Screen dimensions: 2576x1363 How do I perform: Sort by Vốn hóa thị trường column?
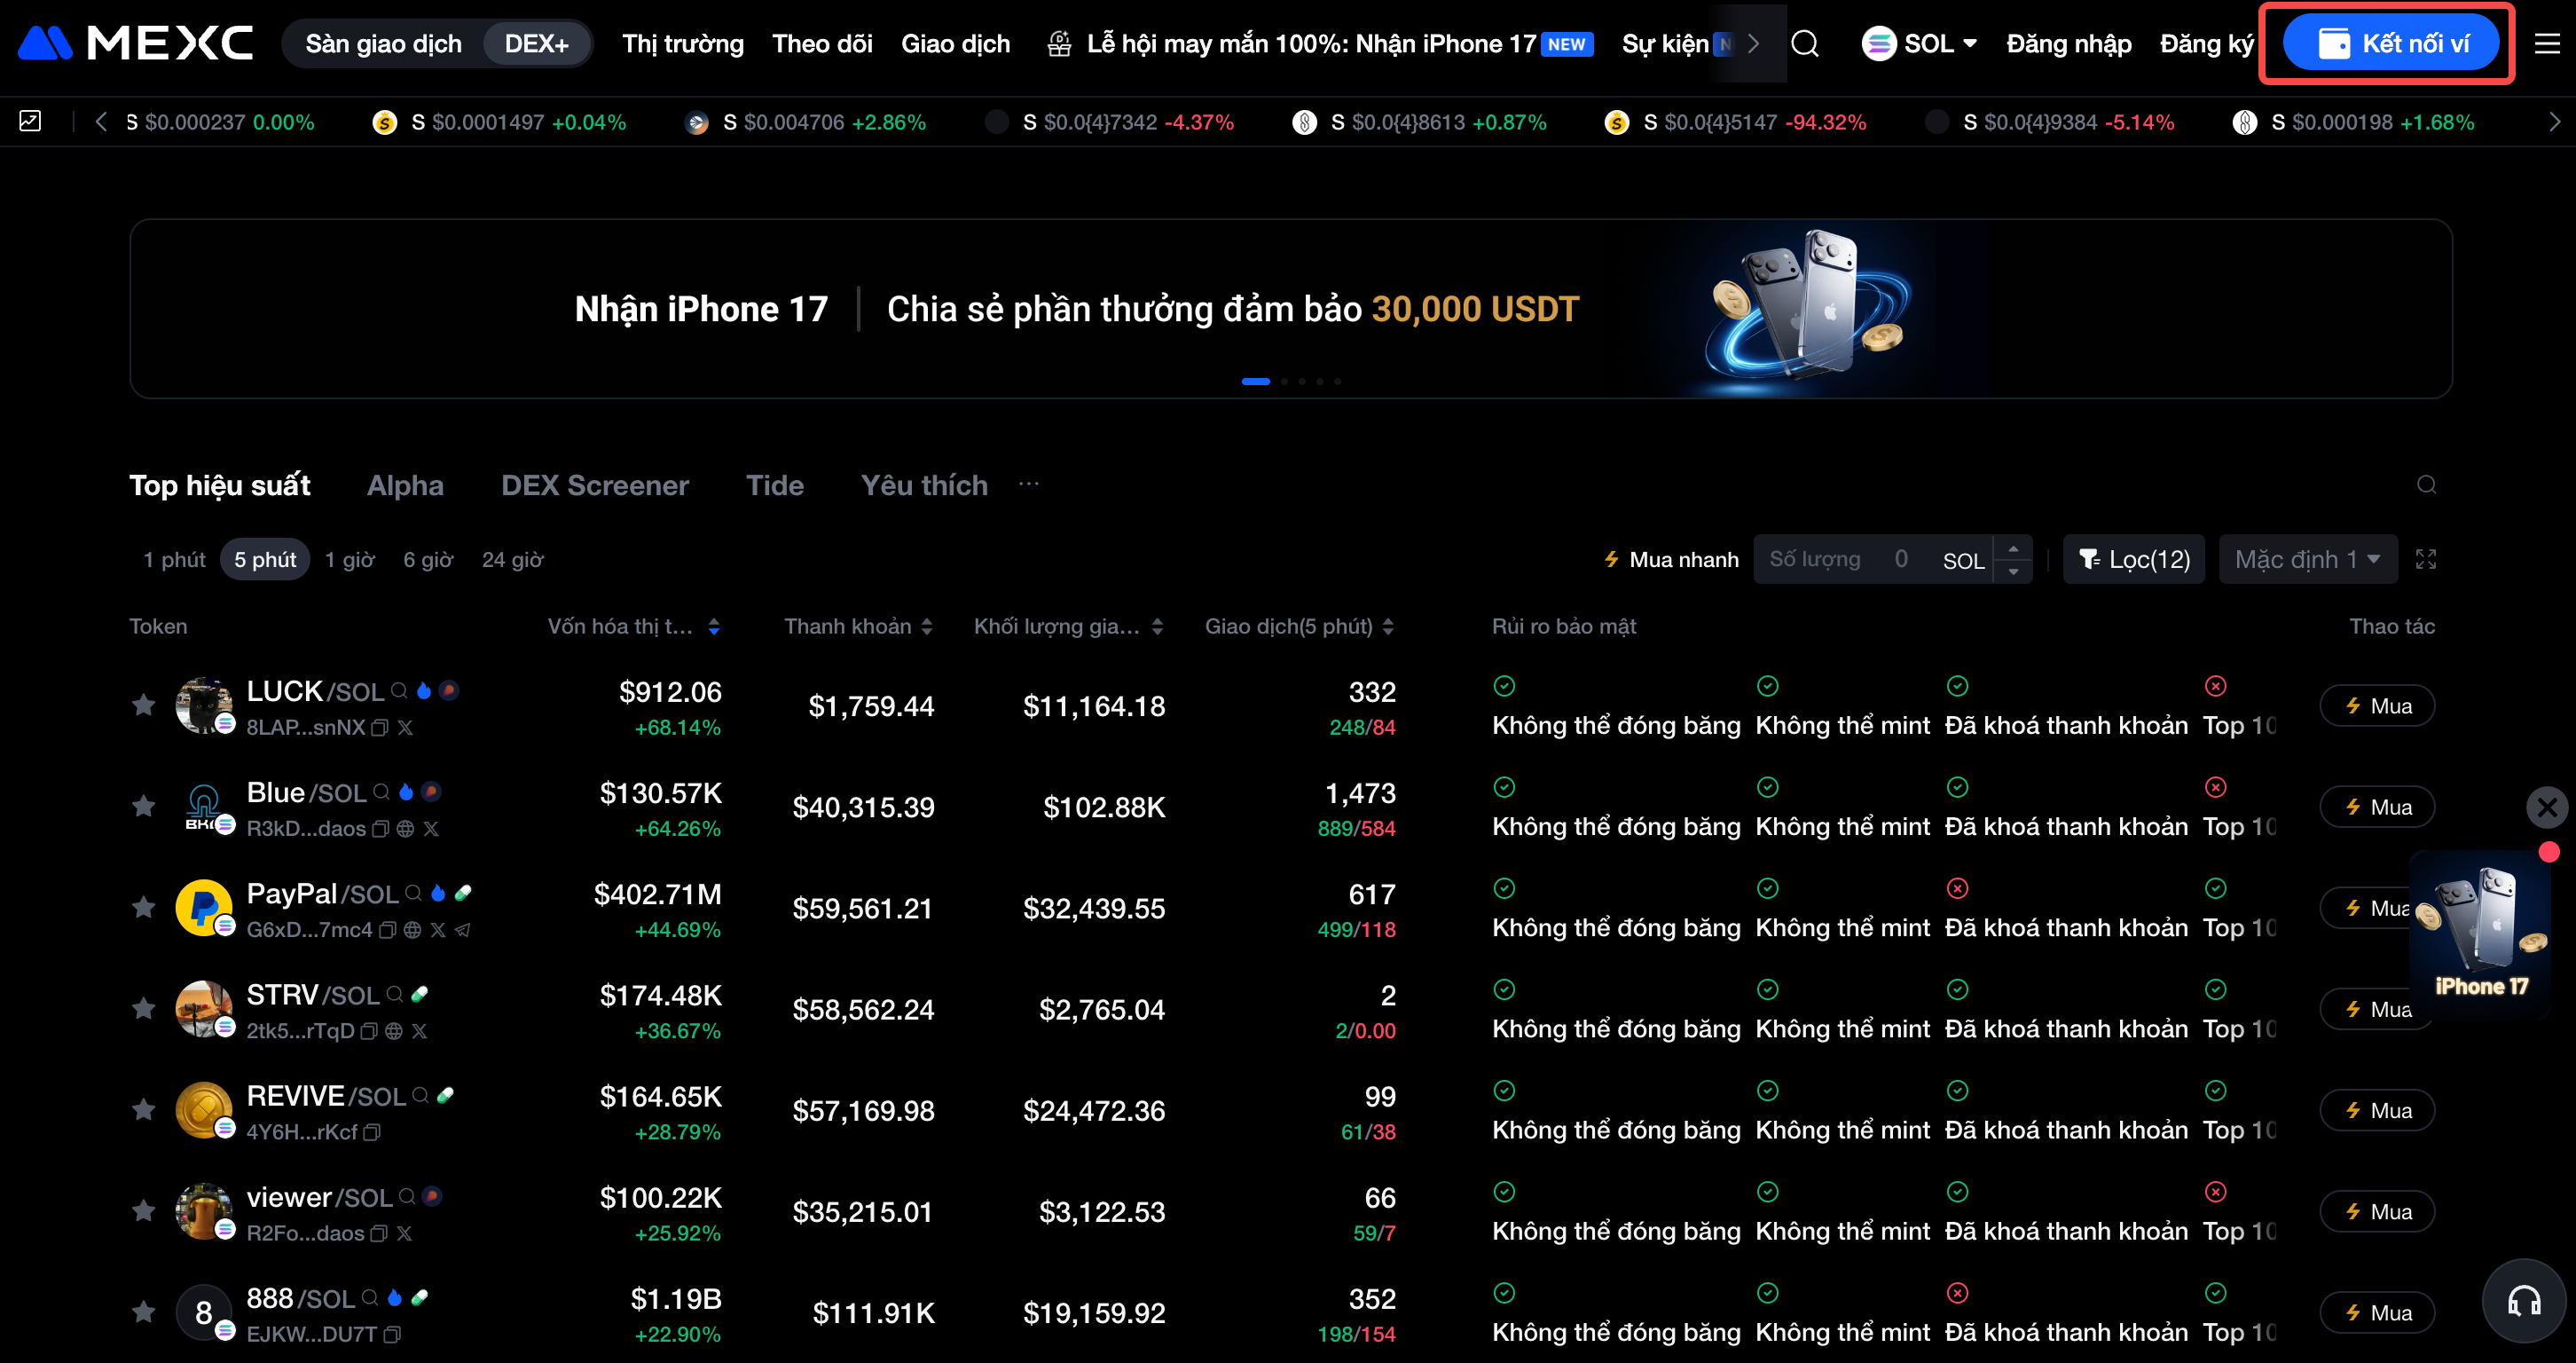632,626
